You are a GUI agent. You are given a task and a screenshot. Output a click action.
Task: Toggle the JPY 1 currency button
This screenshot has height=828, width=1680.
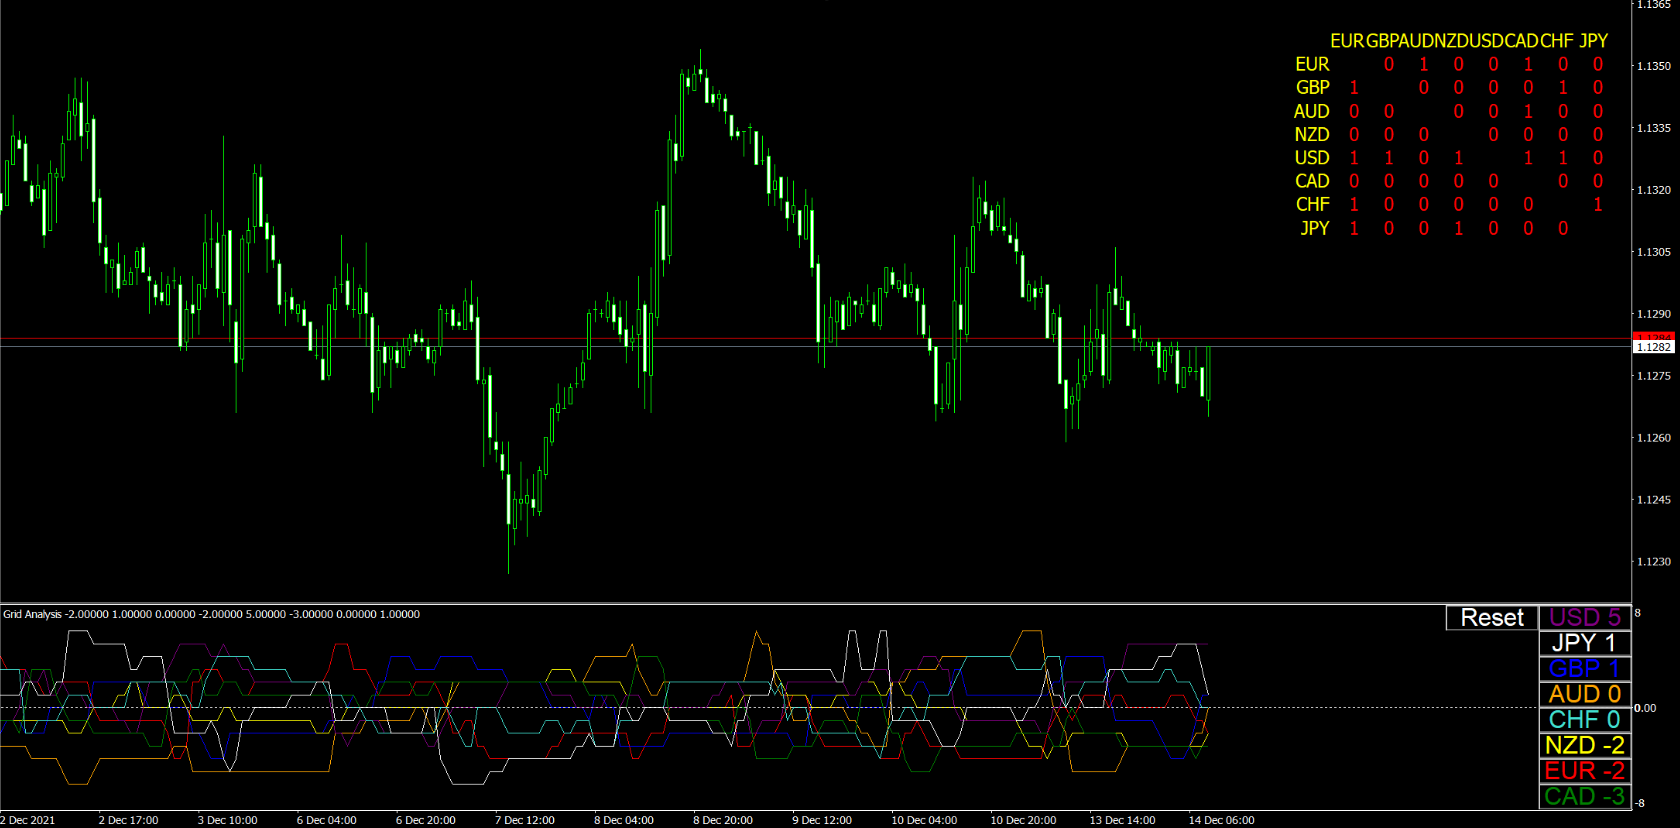tap(1584, 643)
